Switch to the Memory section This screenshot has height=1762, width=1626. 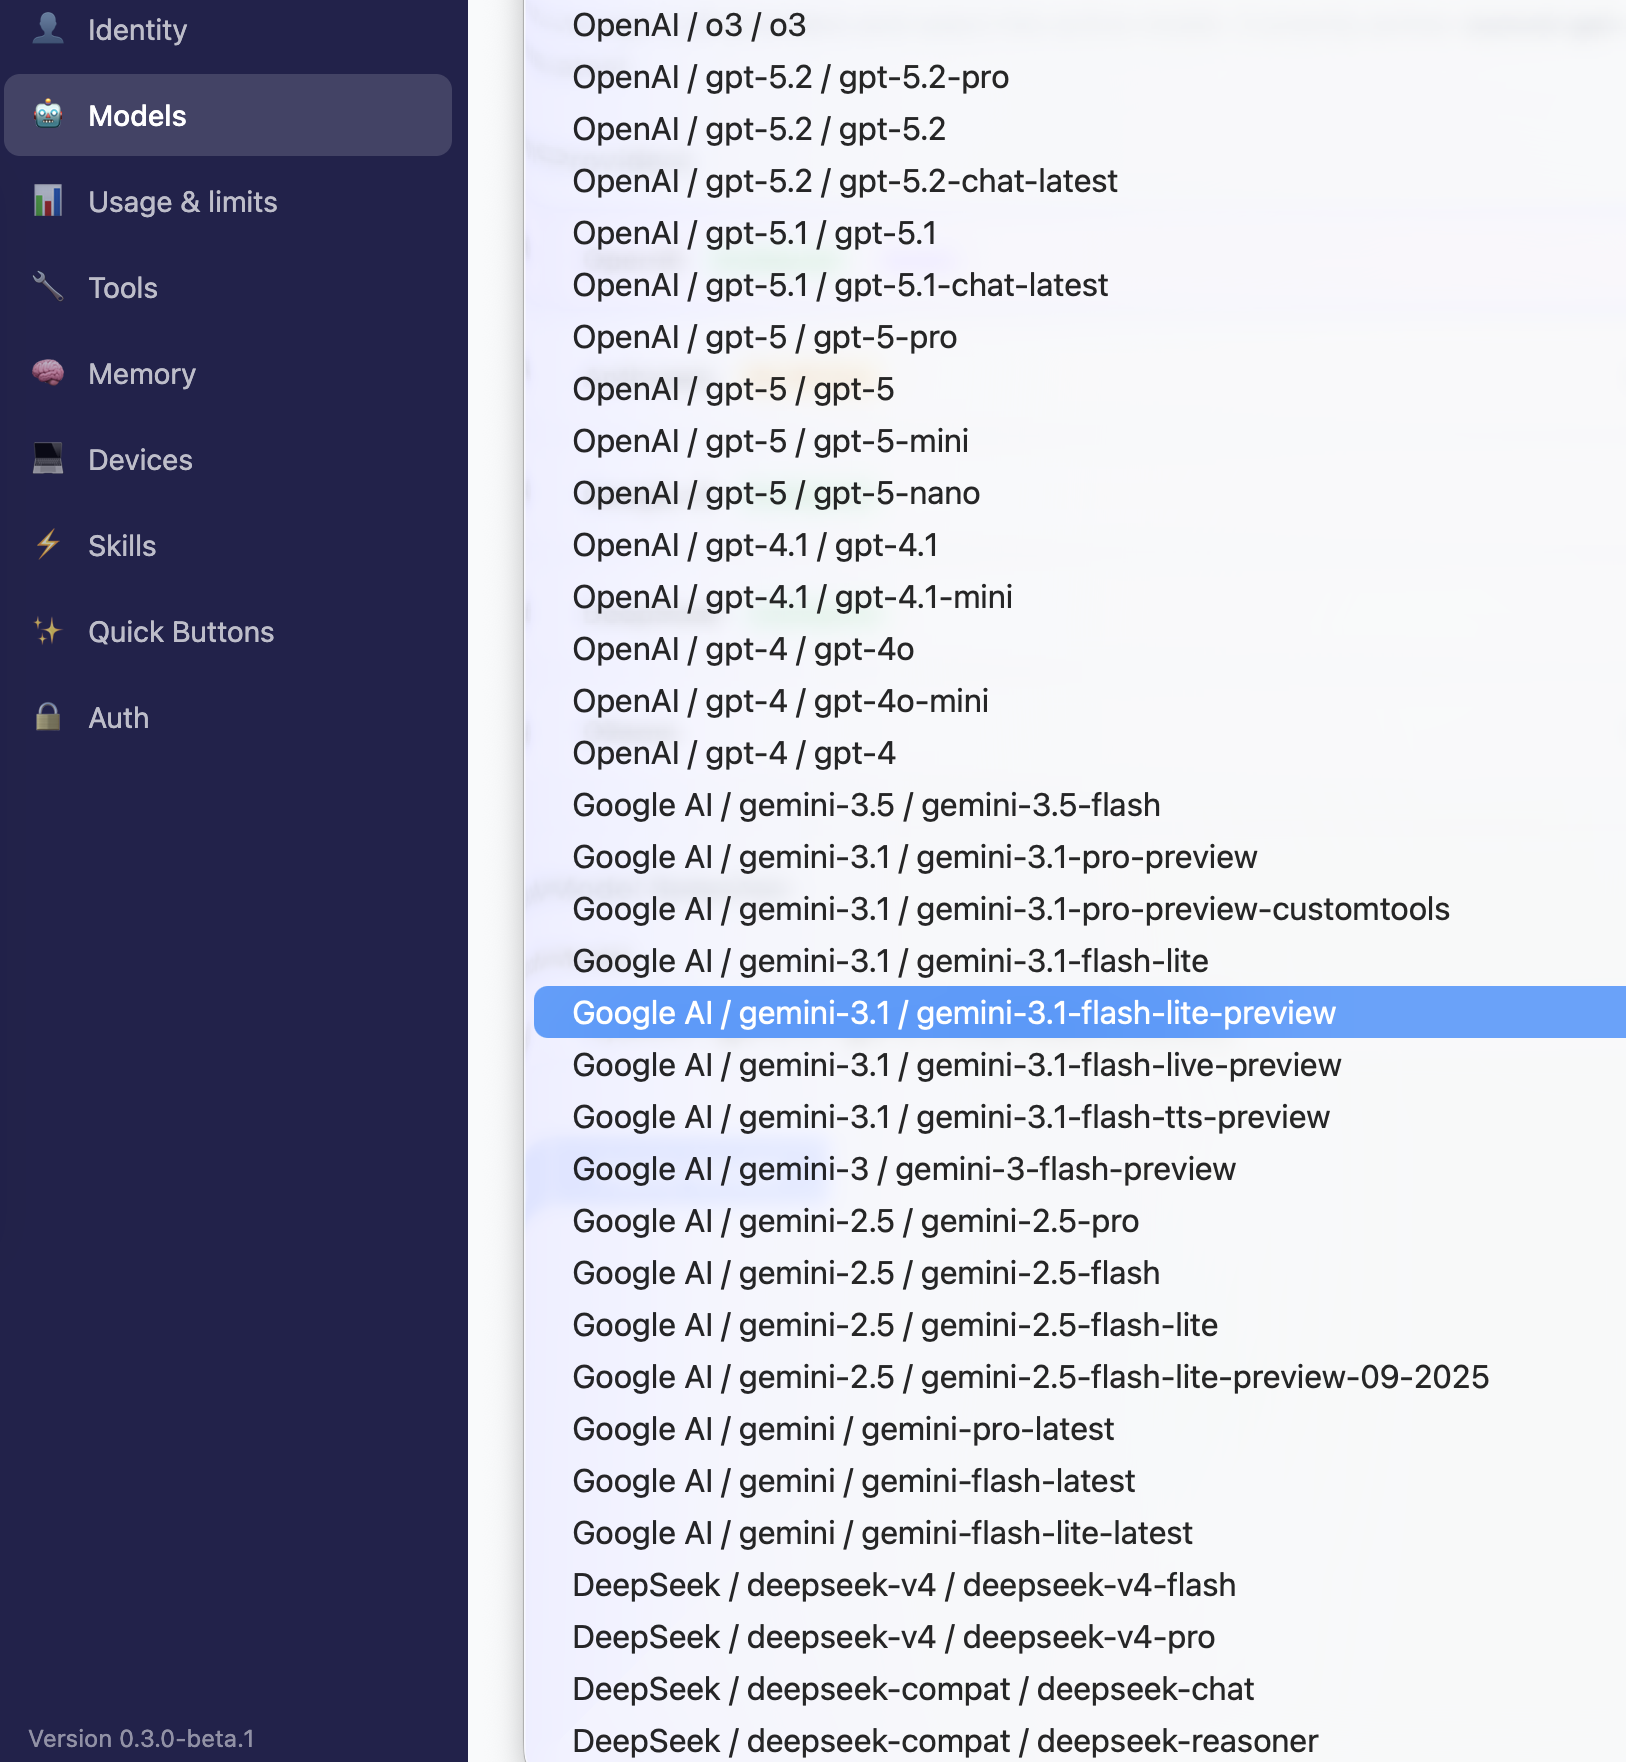pos(228,373)
